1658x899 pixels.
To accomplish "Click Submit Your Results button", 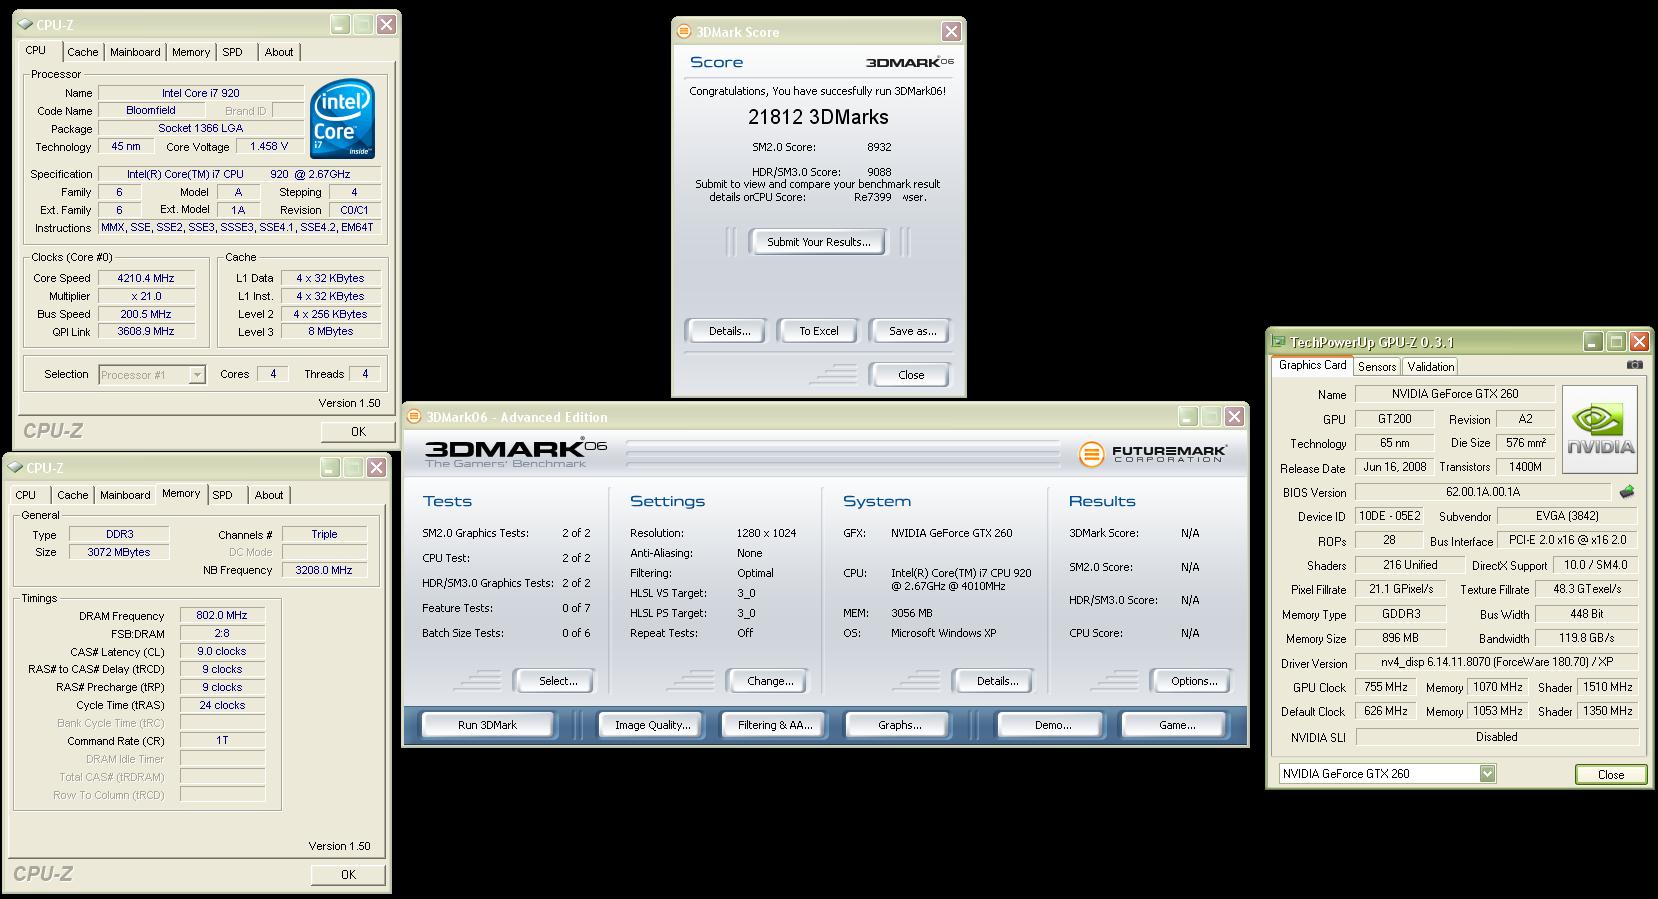I will point(818,242).
